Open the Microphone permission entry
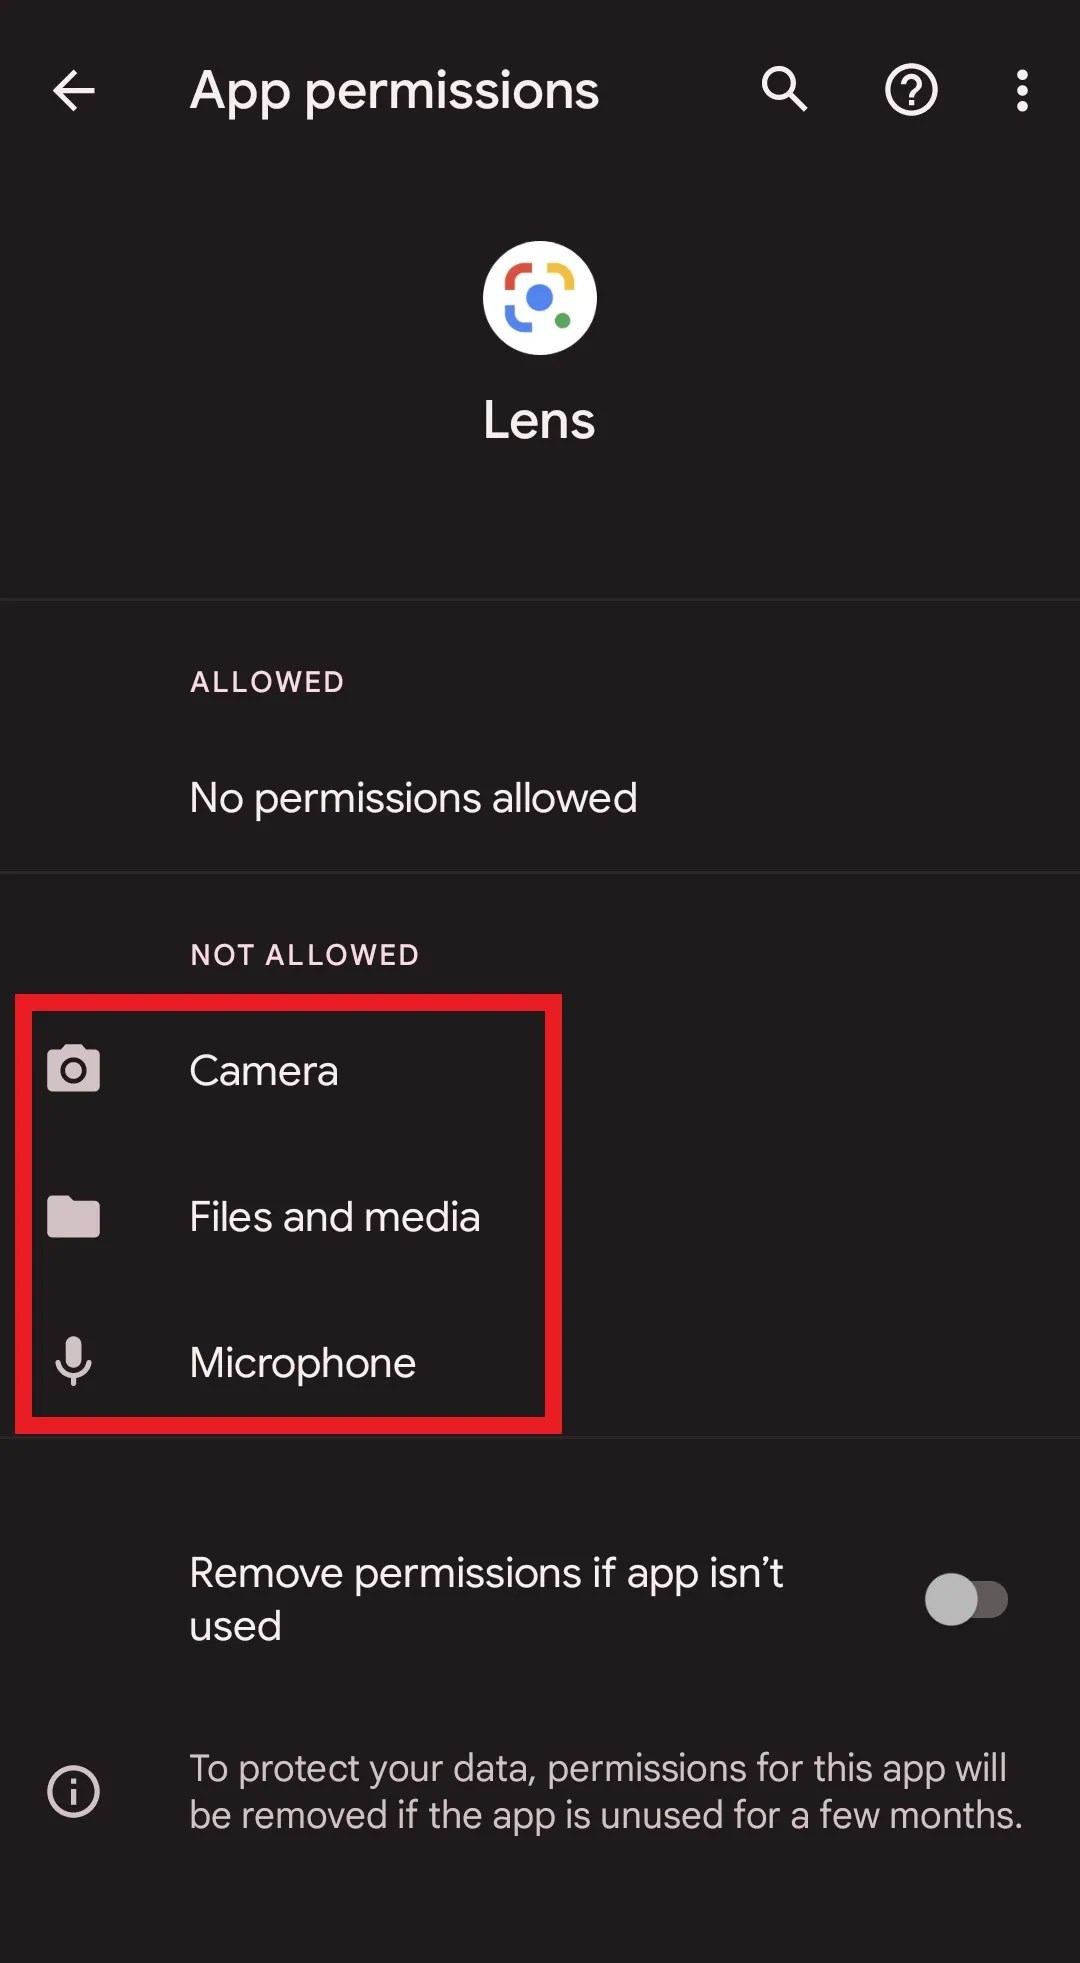The image size is (1080, 1963). pos(303,1363)
